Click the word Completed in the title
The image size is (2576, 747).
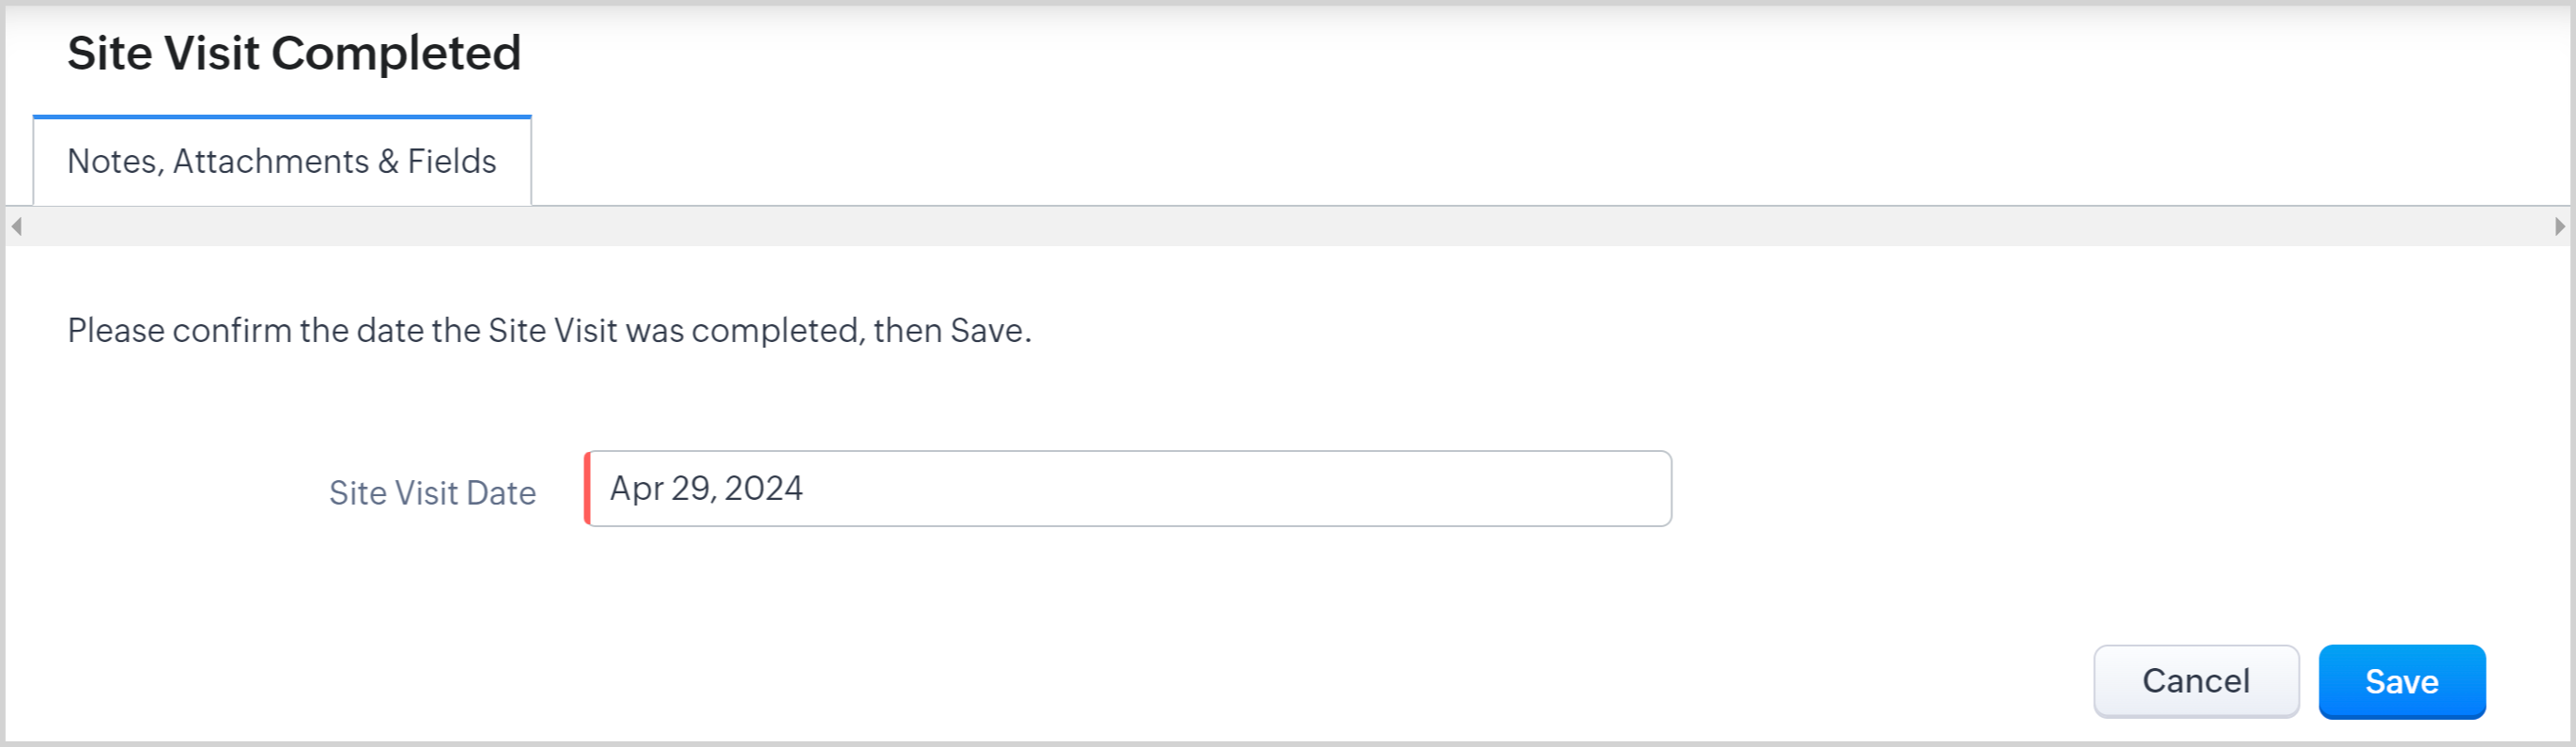click(x=396, y=53)
